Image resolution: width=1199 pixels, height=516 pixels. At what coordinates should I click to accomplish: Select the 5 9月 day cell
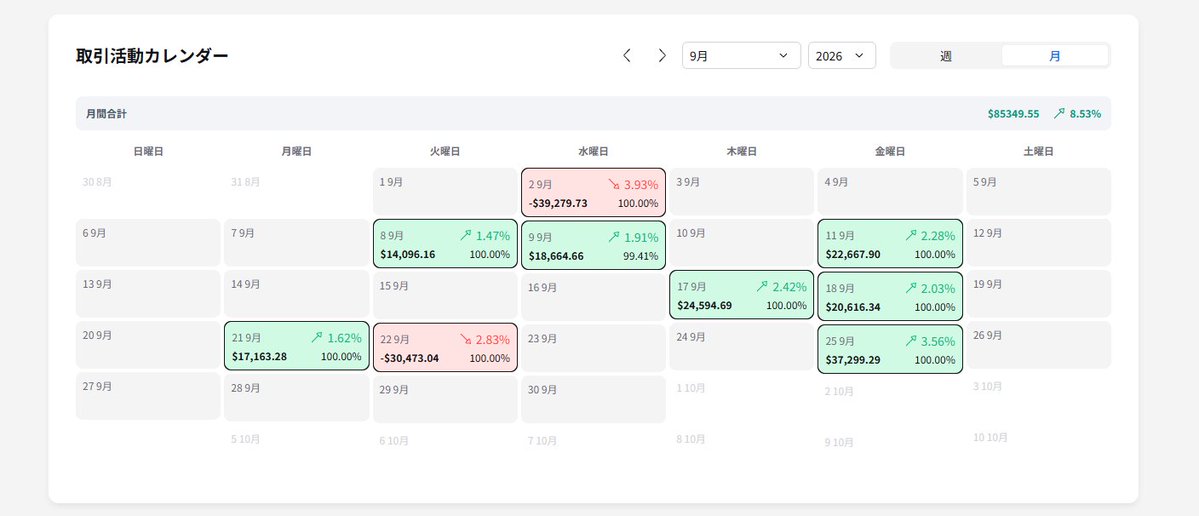tap(1038, 192)
